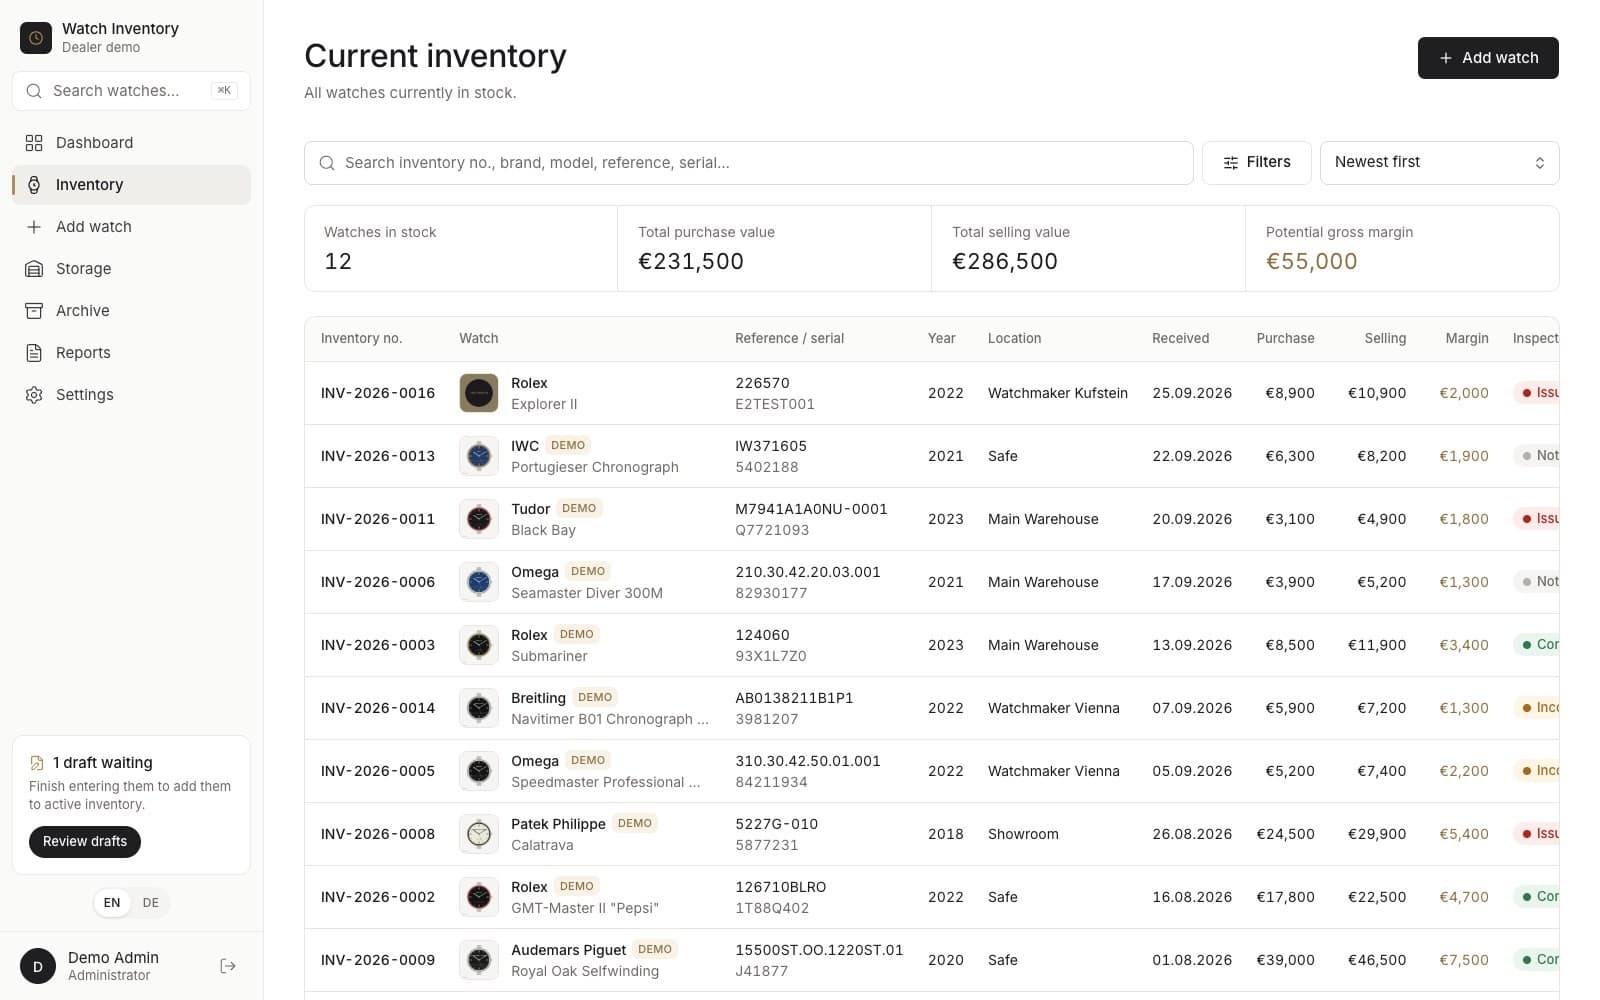Switch language to EN
Viewport: 1600px width, 1000px height.
click(112, 903)
